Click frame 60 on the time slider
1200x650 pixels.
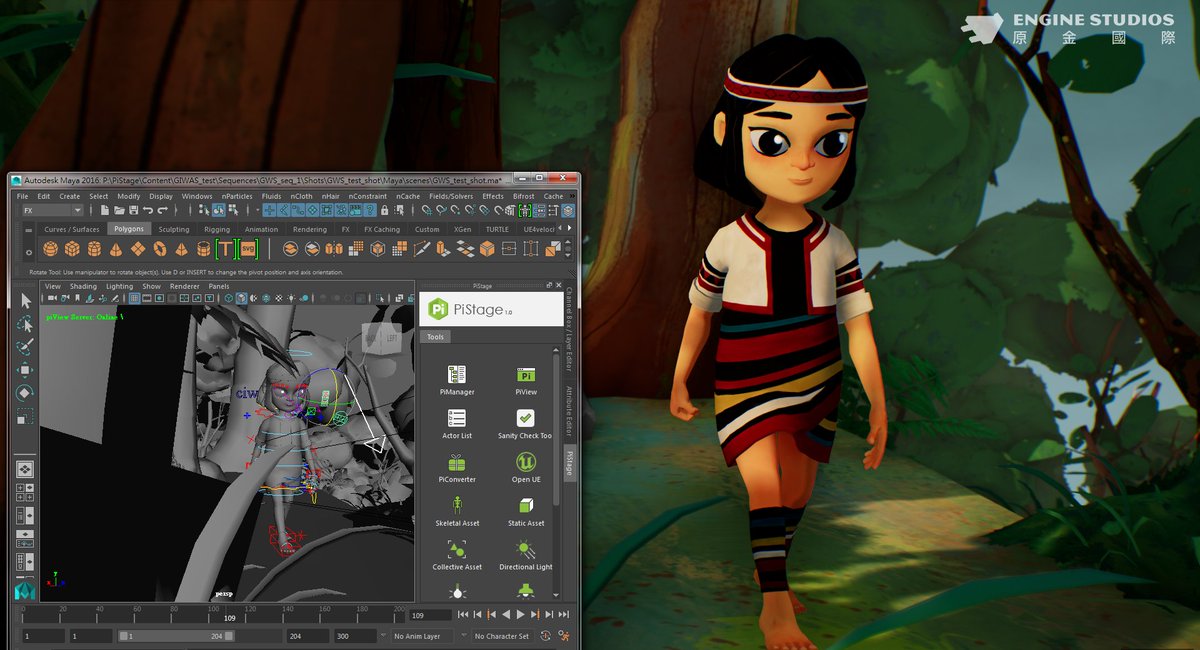point(135,613)
